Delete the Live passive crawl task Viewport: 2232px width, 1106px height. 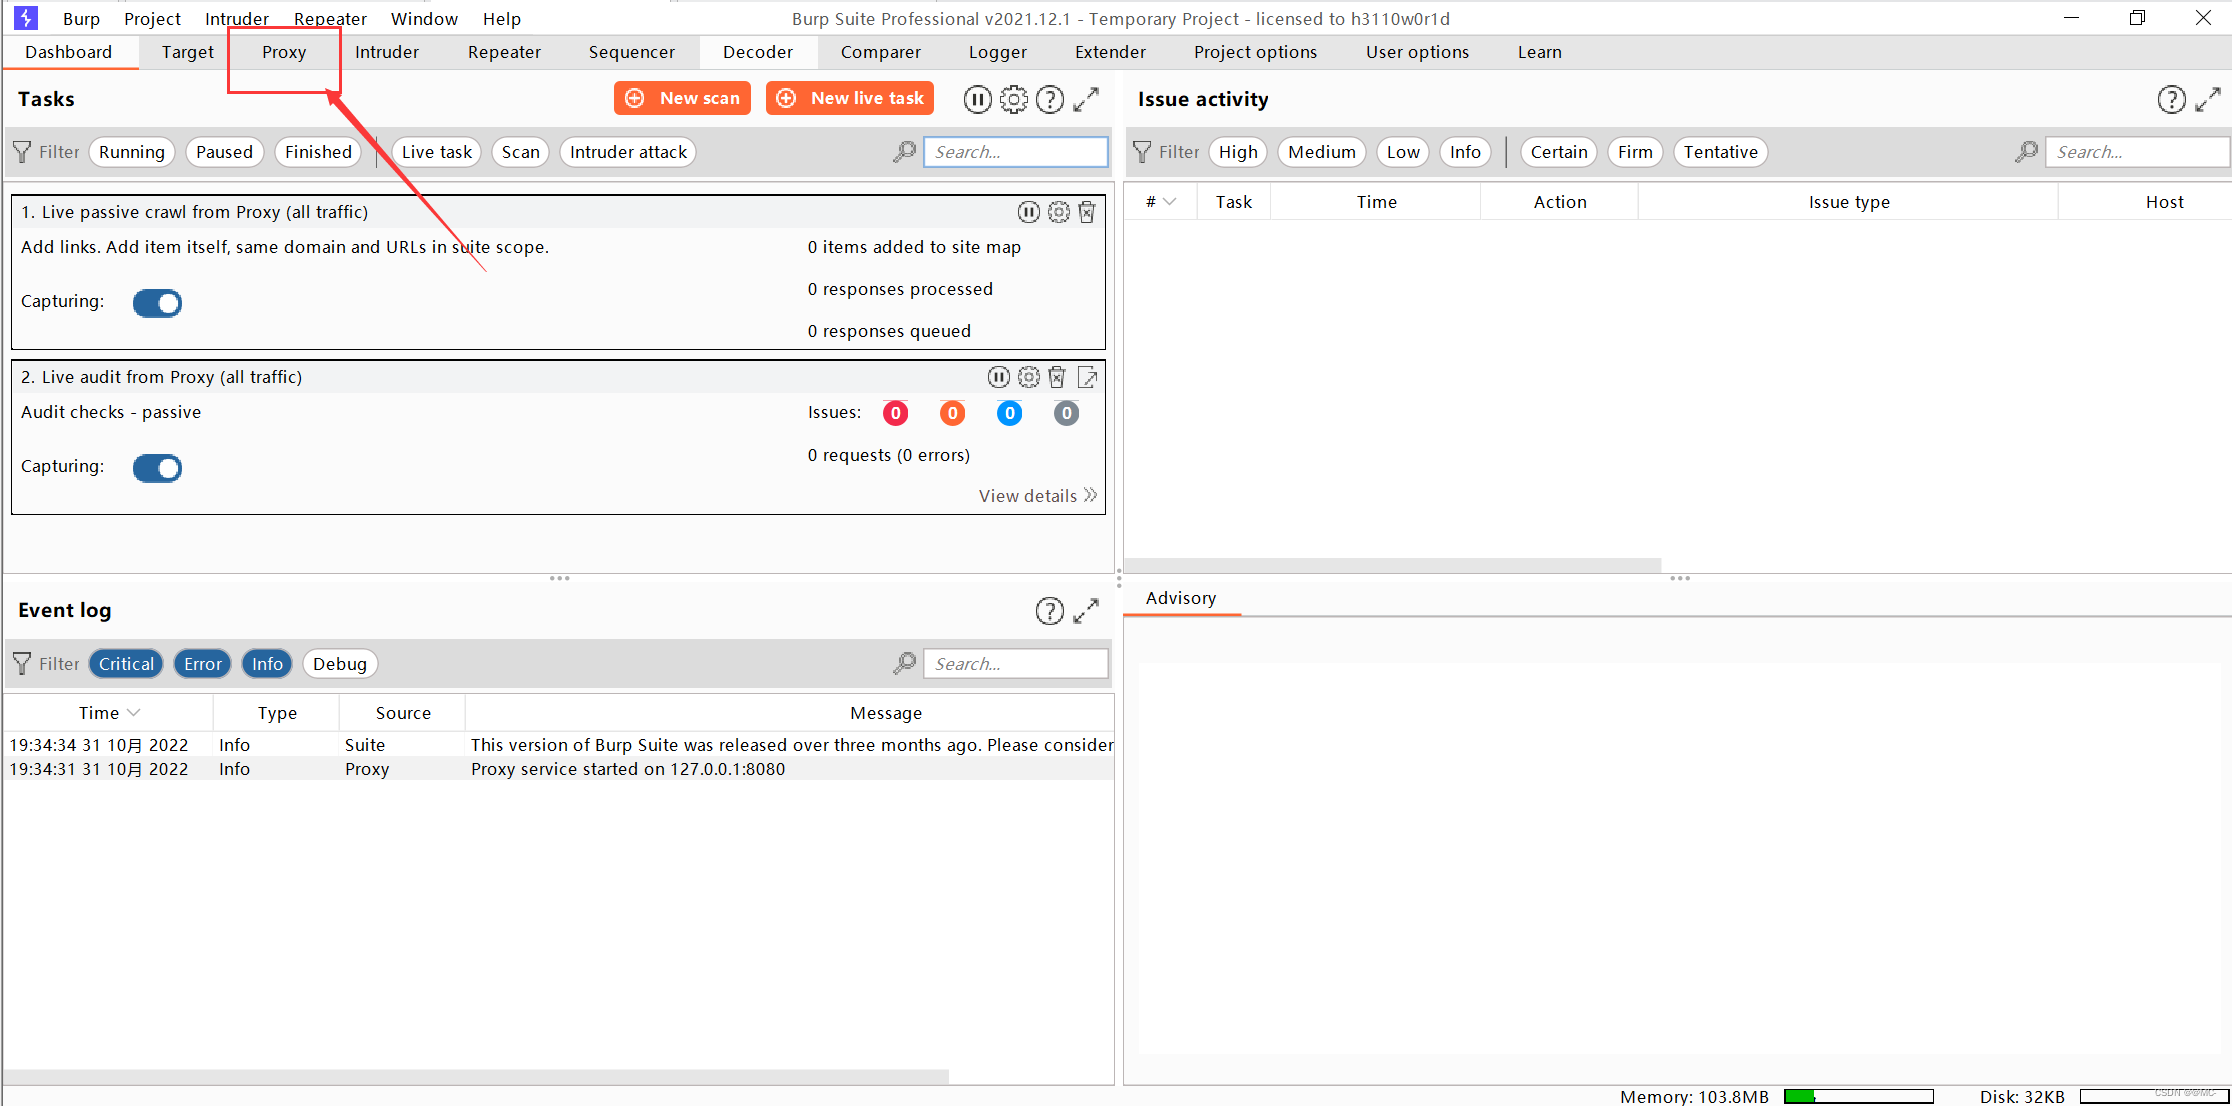click(x=1087, y=212)
